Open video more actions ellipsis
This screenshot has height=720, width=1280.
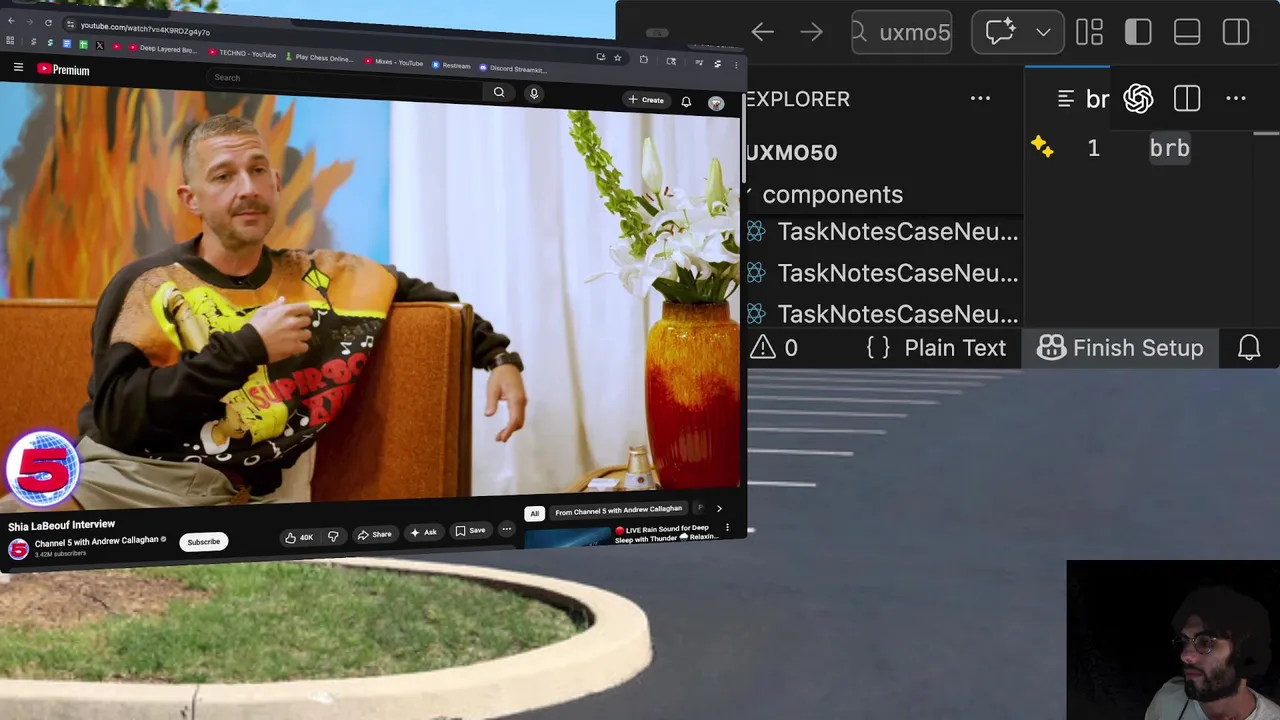coord(507,530)
